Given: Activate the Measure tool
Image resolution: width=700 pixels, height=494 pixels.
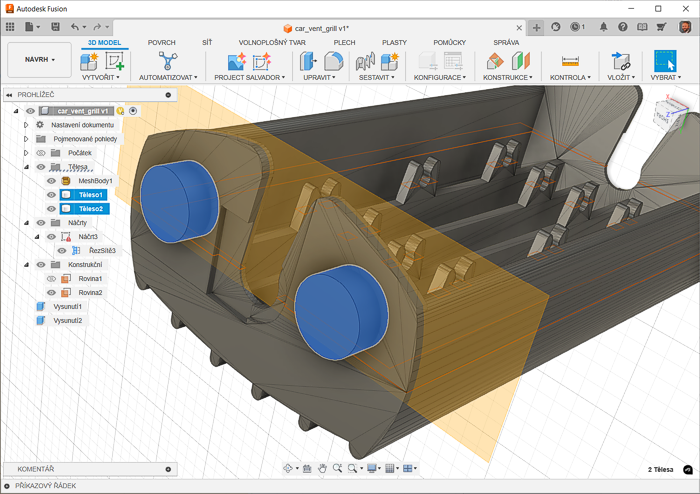Looking at the screenshot, I should [x=570, y=62].
